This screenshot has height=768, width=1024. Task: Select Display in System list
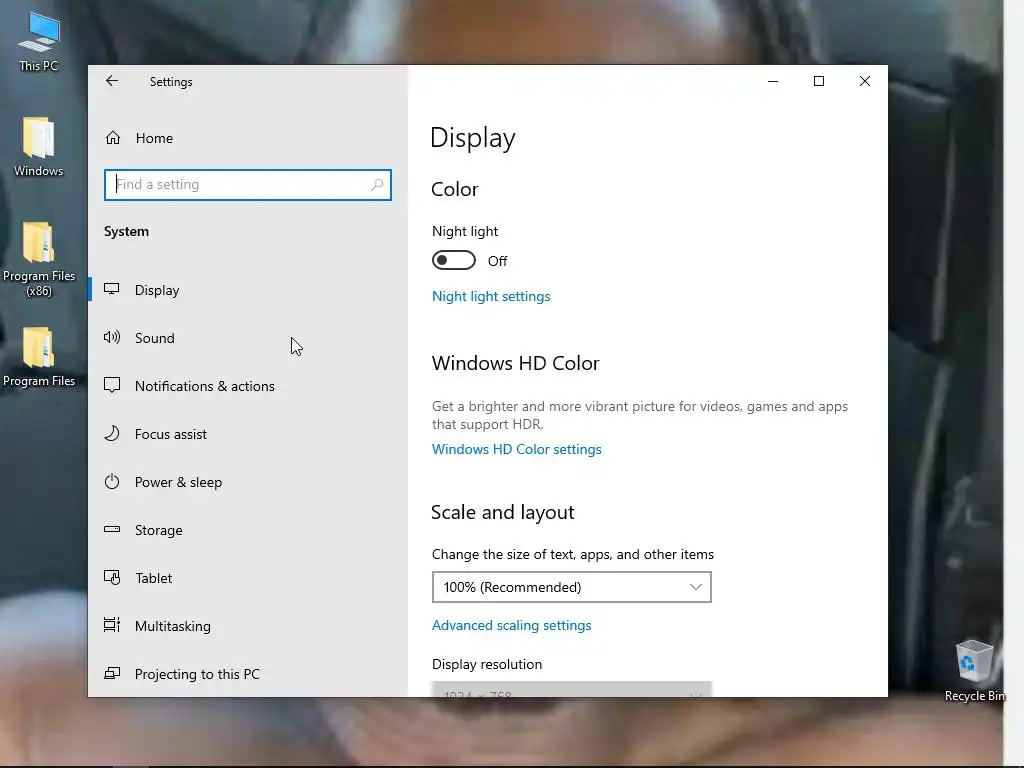coord(248,290)
